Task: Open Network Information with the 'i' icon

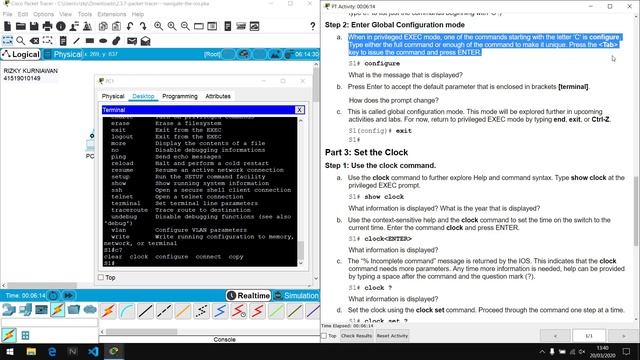Action: coord(61,27)
